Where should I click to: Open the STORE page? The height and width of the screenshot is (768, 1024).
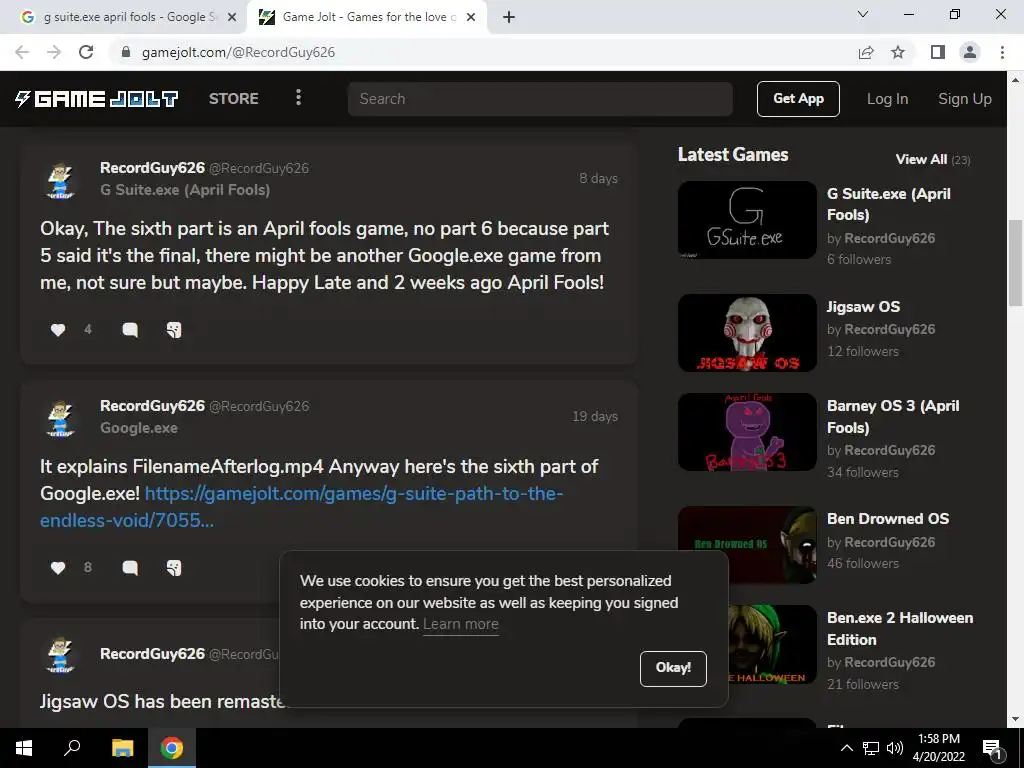pos(234,99)
